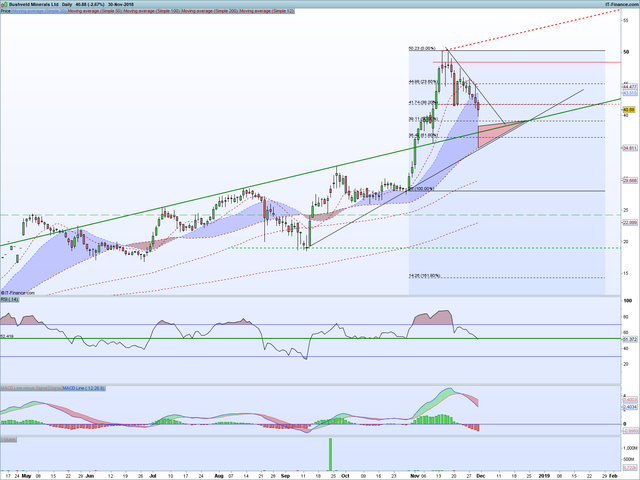Click the Price label in indicator legend
Image resolution: width=640 pixels, height=480 pixels.
6,11
